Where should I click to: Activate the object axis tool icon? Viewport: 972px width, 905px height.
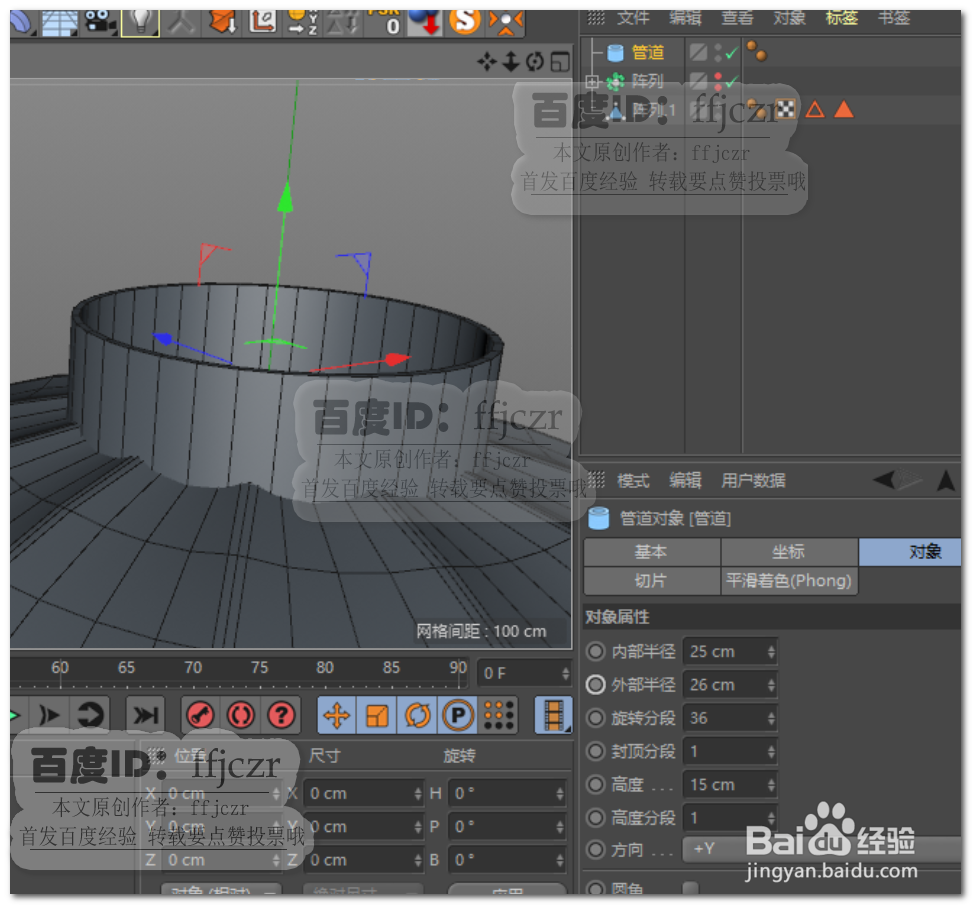click(263, 22)
